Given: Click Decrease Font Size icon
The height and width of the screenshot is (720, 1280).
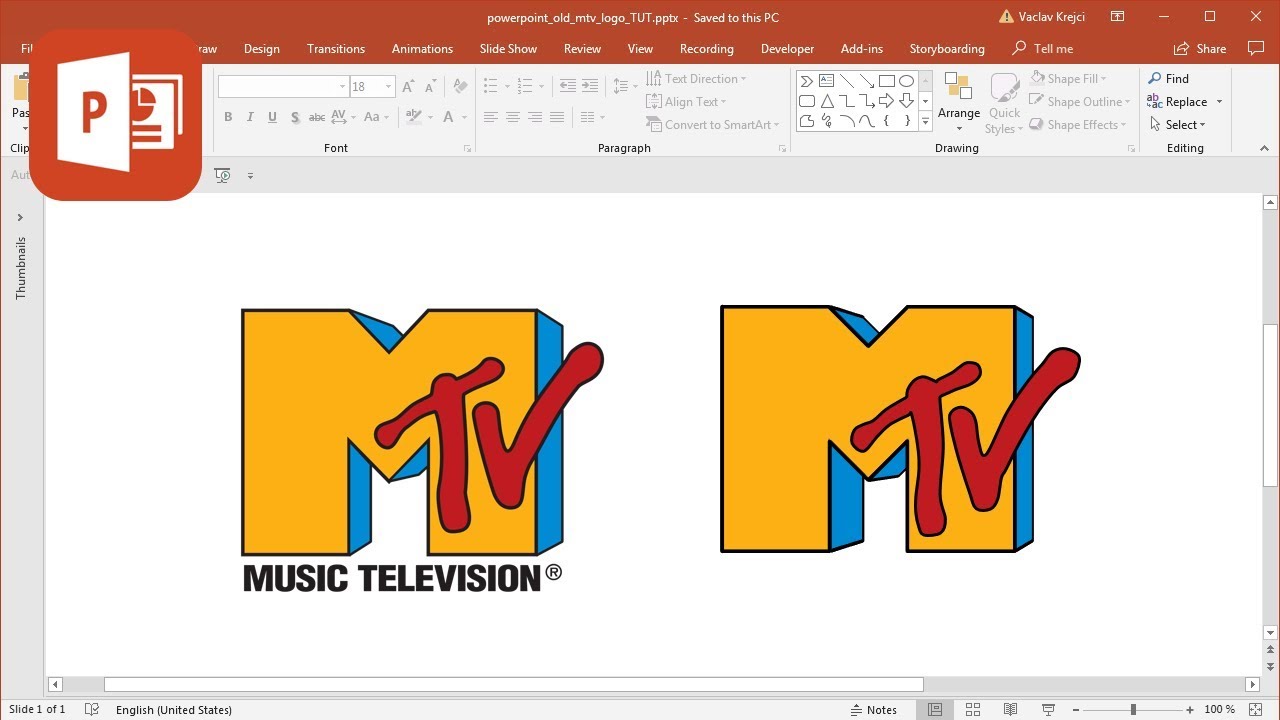Looking at the screenshot, I should 430,87.
